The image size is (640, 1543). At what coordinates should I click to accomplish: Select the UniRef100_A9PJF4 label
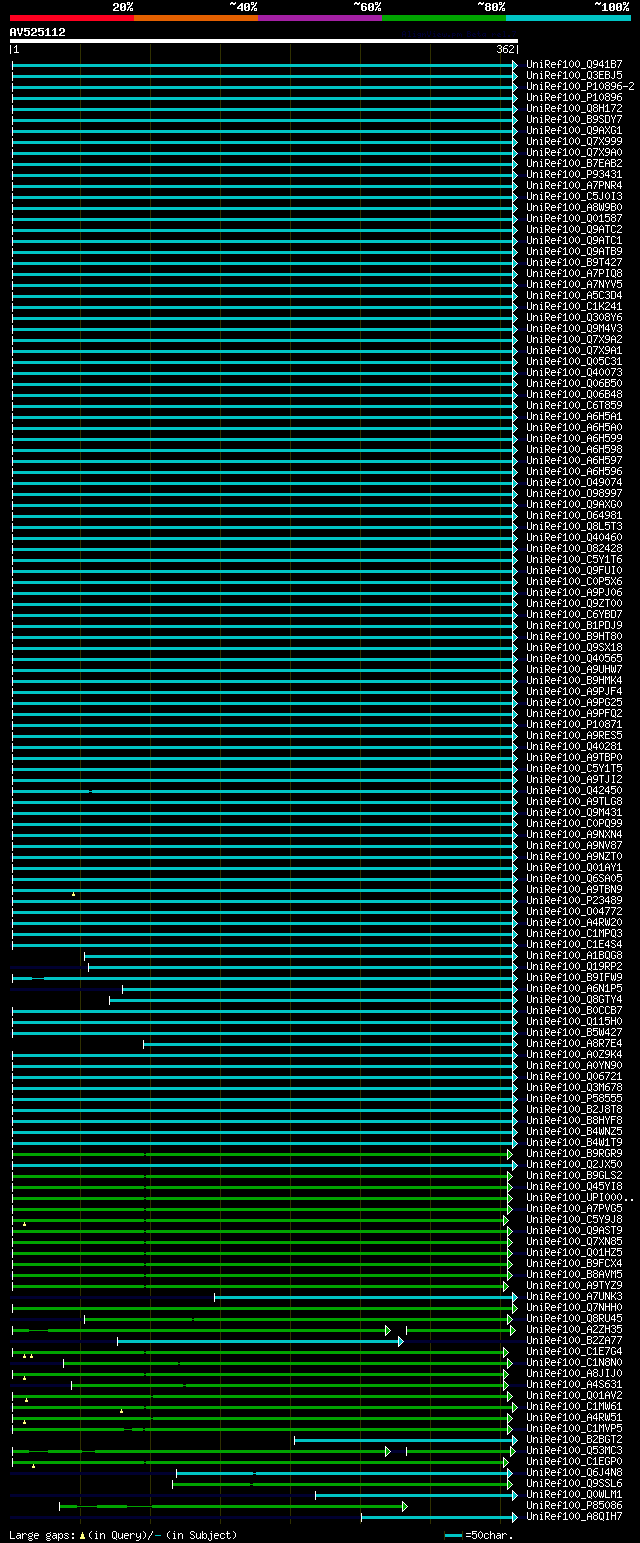pos(574,692)
